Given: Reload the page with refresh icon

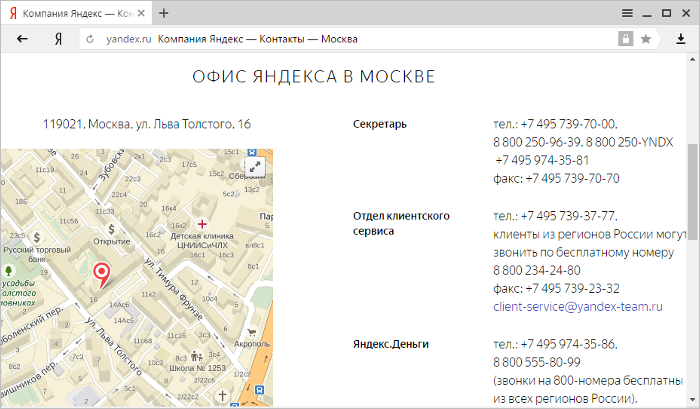Looking at the screenshot, I should (x=90, y=39).
